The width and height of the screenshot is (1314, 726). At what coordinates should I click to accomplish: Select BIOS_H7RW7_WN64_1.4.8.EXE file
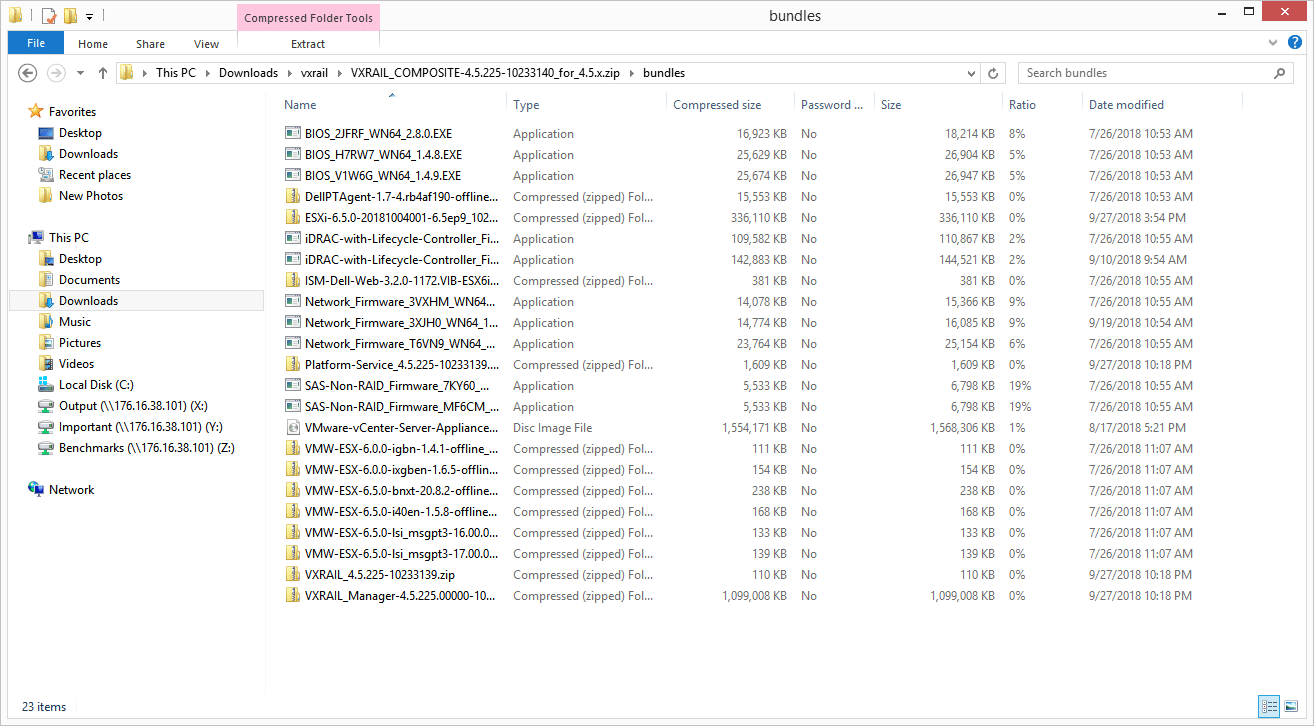pyautogui.click(x=383, y=155)
